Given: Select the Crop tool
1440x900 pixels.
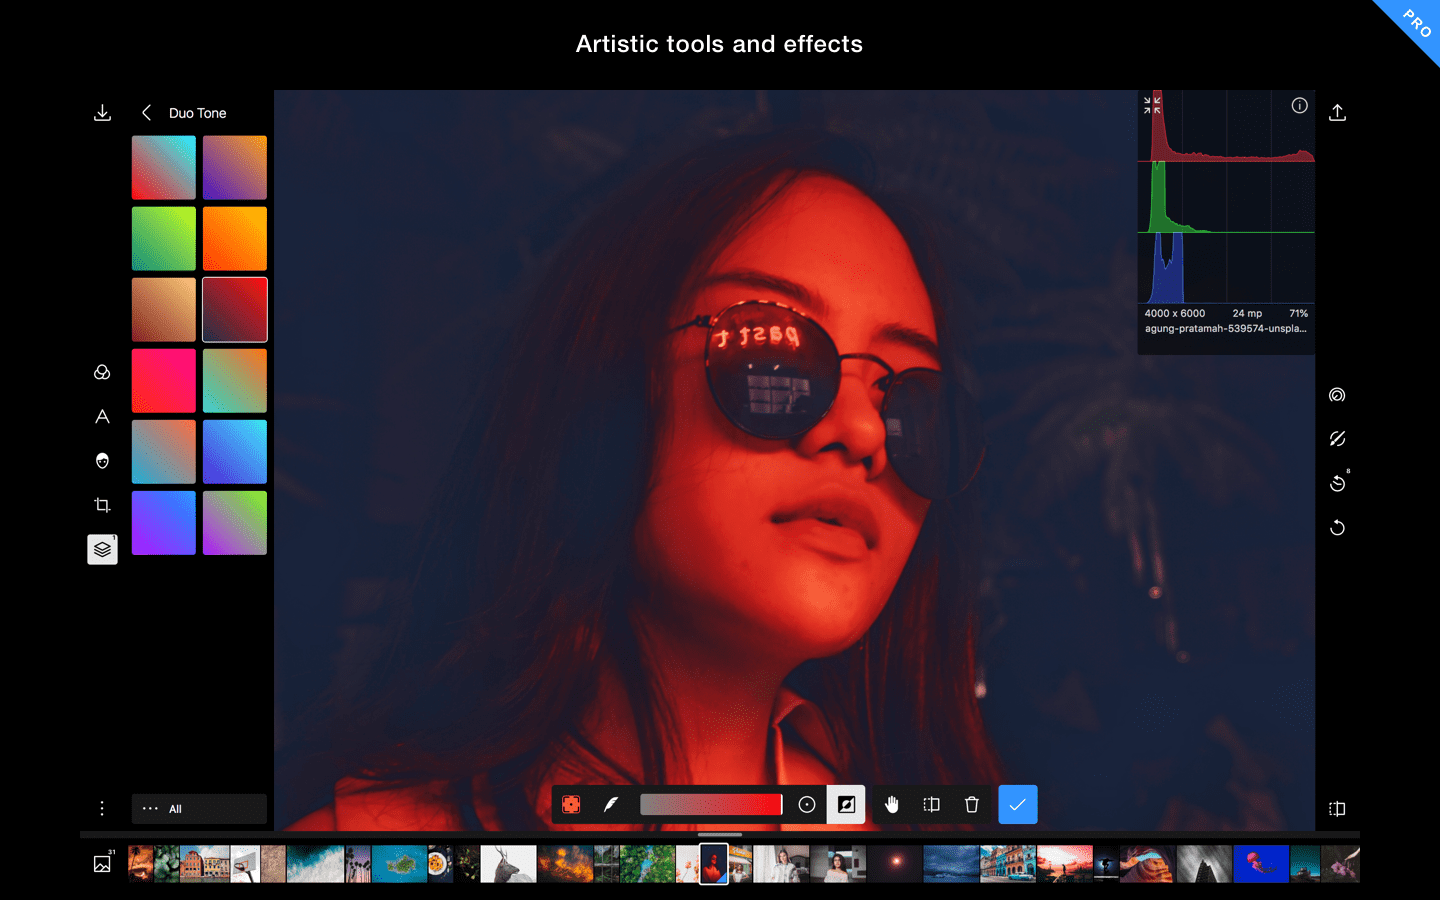Looking at the screenshot, I should [102, 505].
